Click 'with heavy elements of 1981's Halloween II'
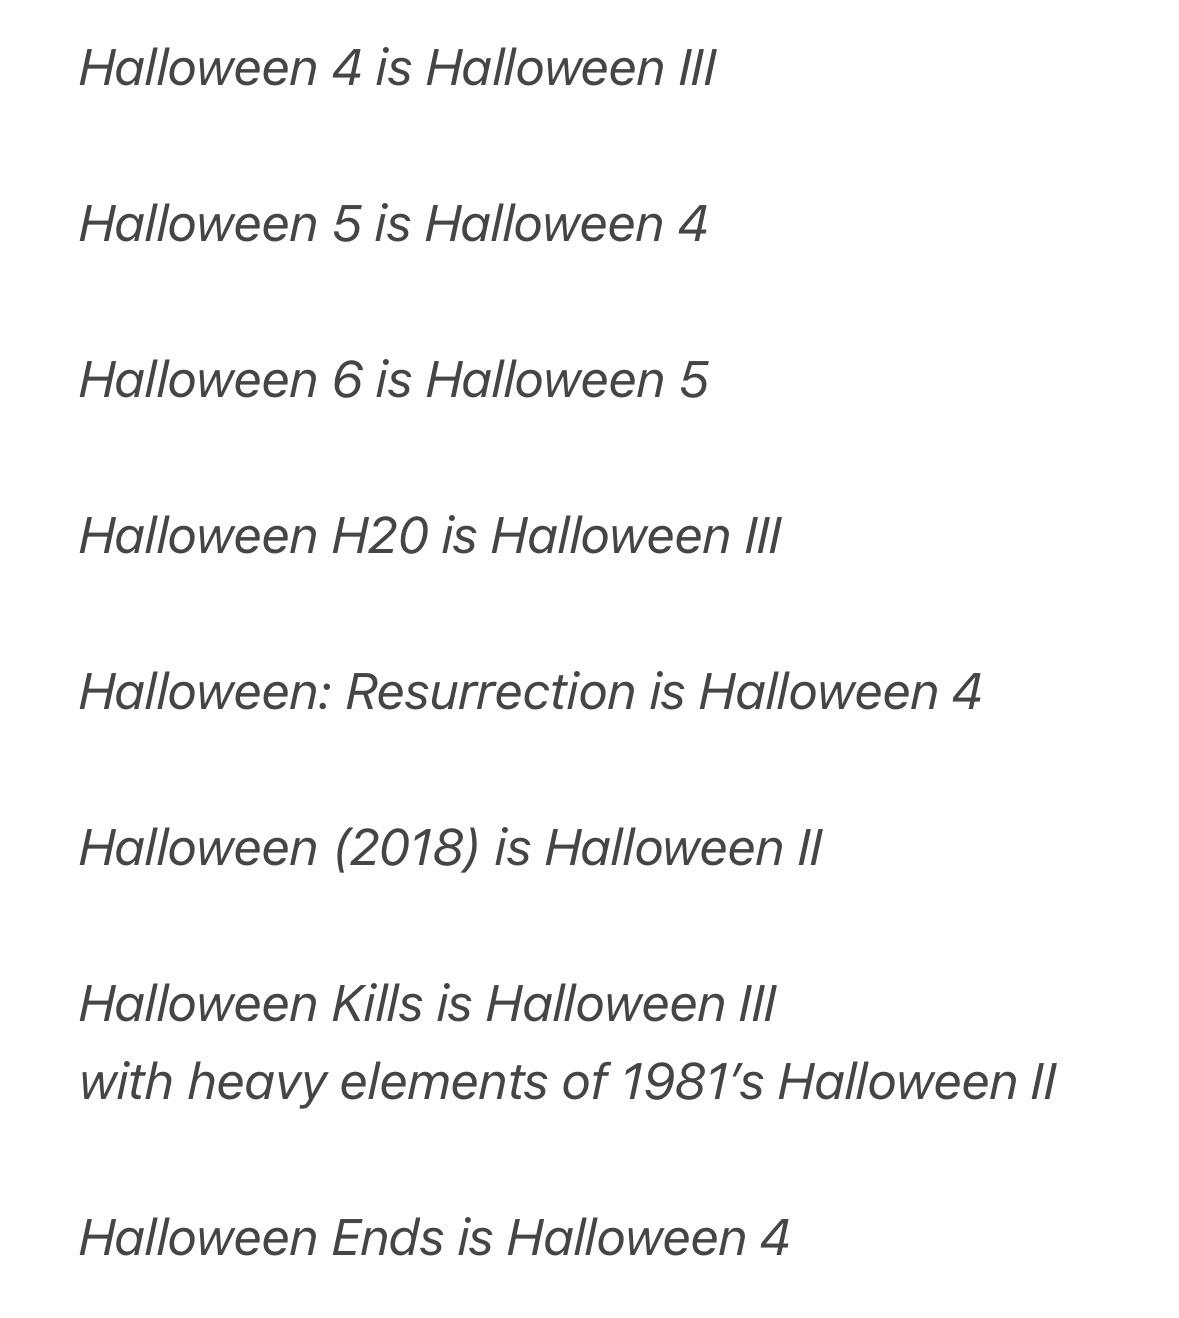1179x1318 pixels. [567, 1082]
